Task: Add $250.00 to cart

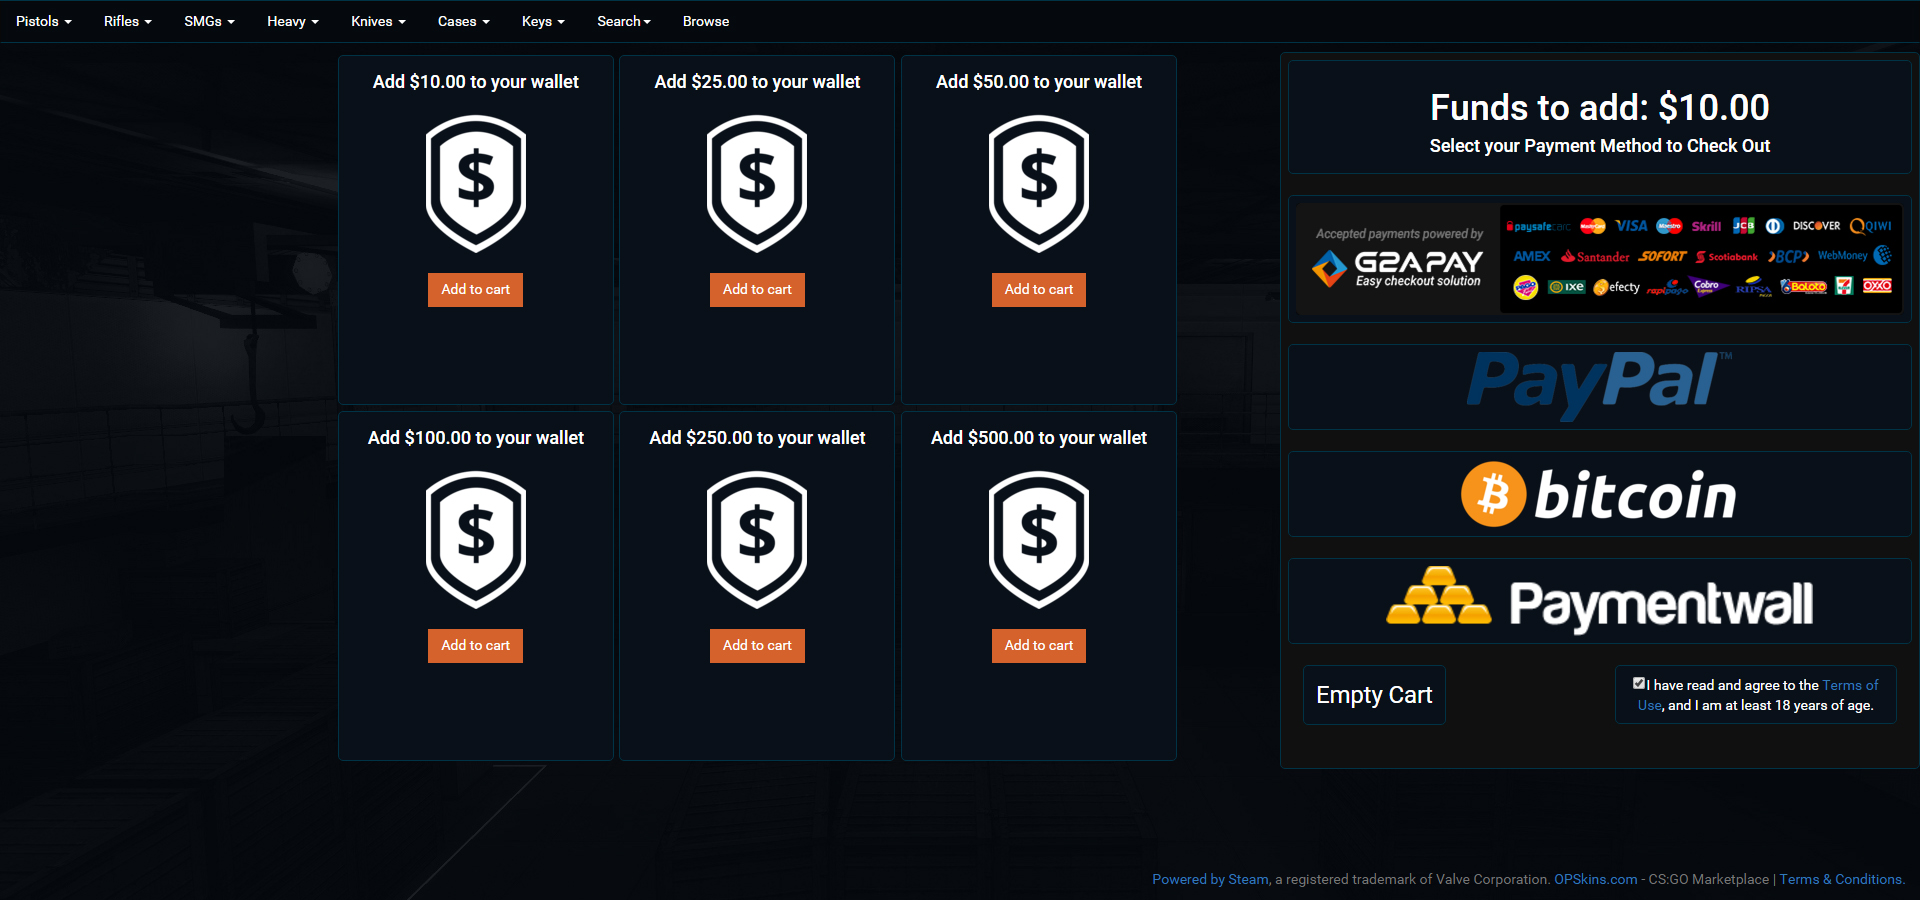Action: [x=757, y=645]
